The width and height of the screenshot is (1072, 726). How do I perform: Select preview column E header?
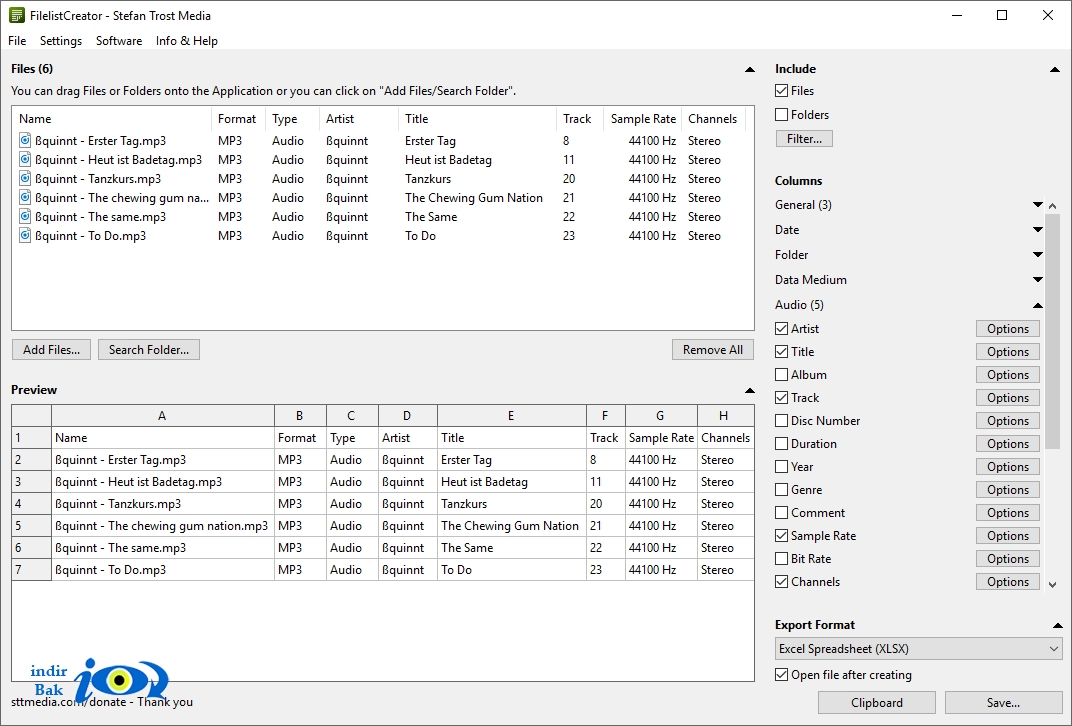click(511, 416)
